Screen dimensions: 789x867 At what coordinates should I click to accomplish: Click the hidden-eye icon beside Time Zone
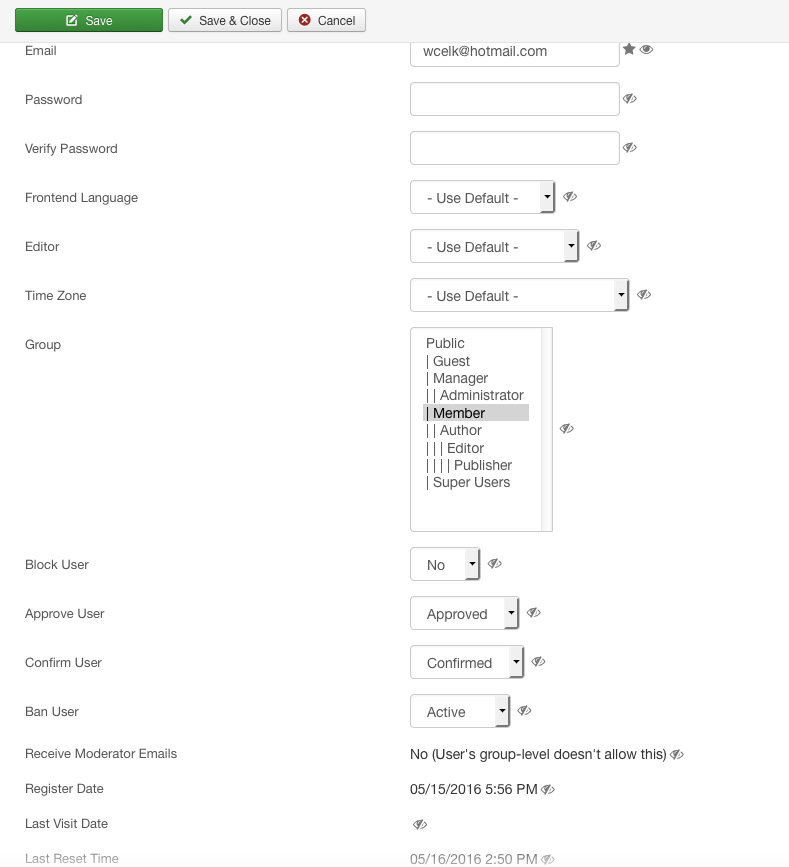coord(644,295)
